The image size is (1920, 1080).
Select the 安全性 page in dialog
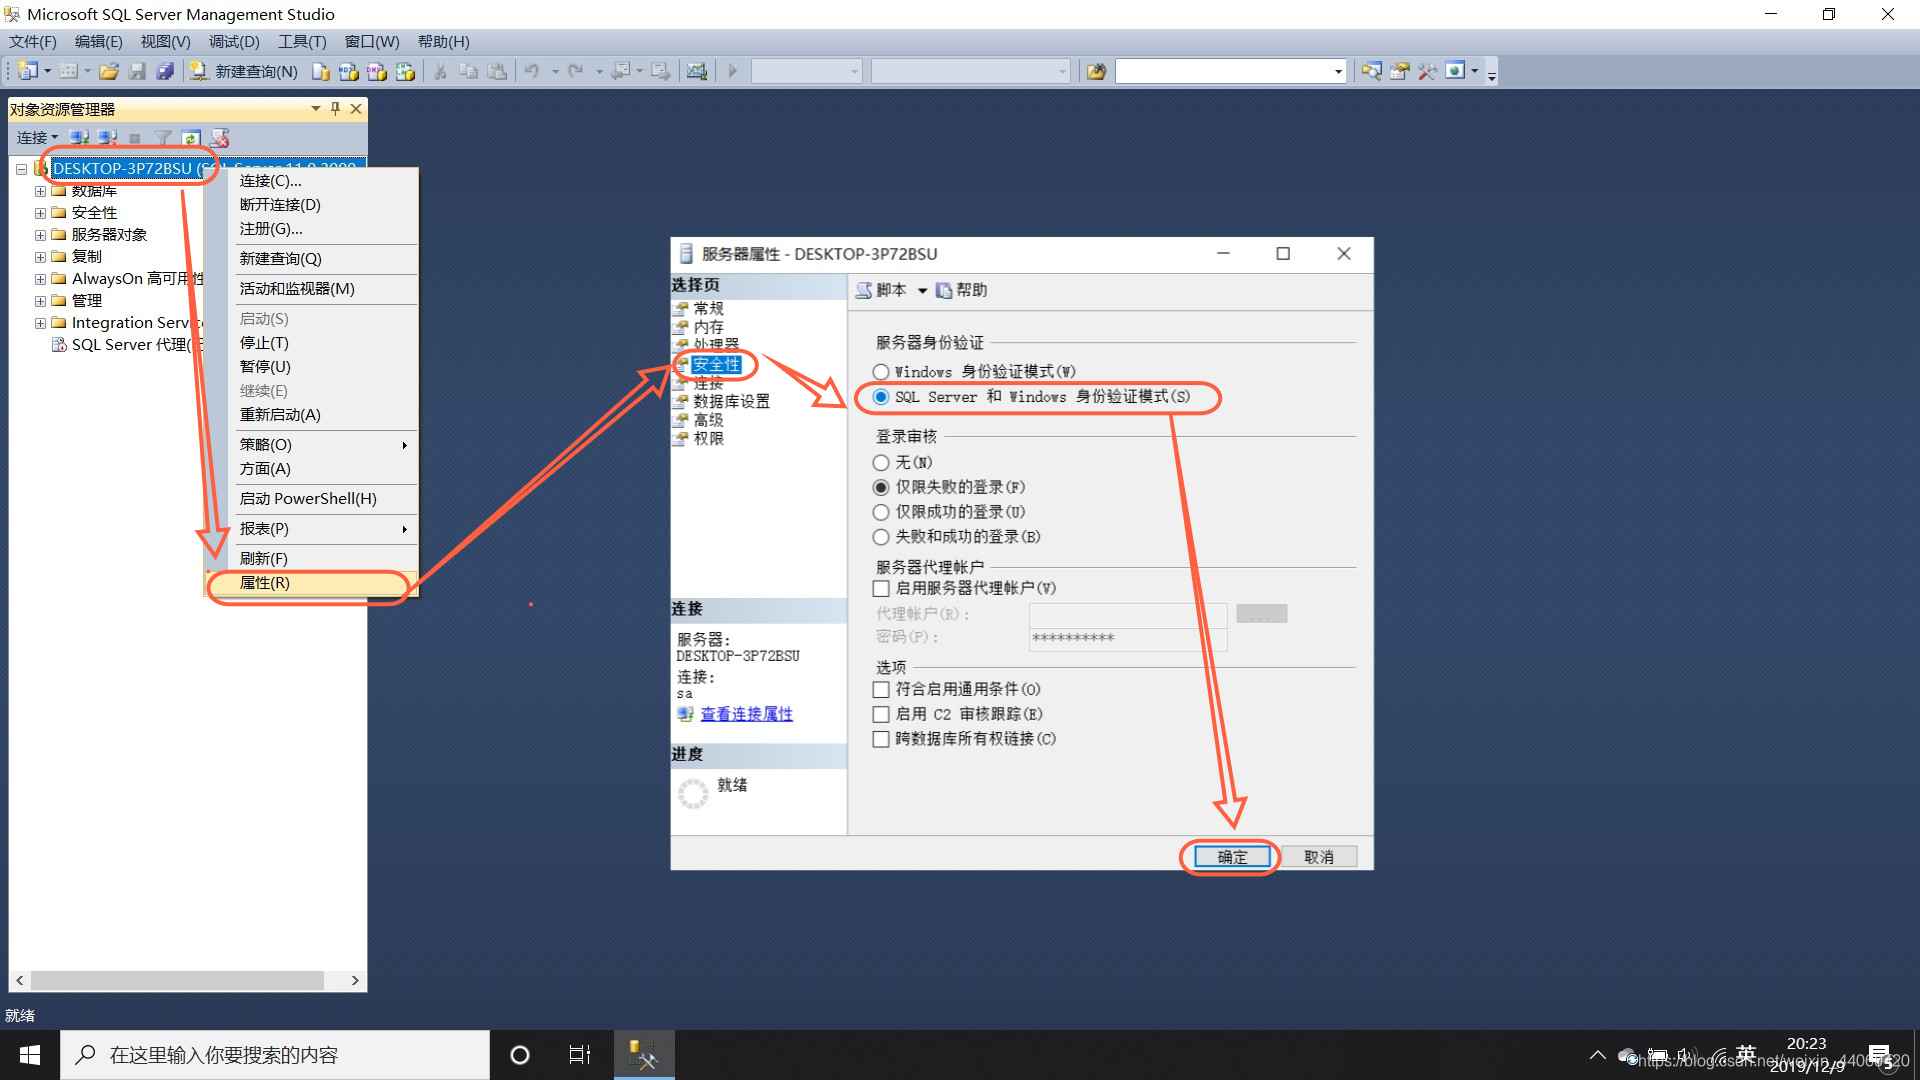click(x=716, y=365)
